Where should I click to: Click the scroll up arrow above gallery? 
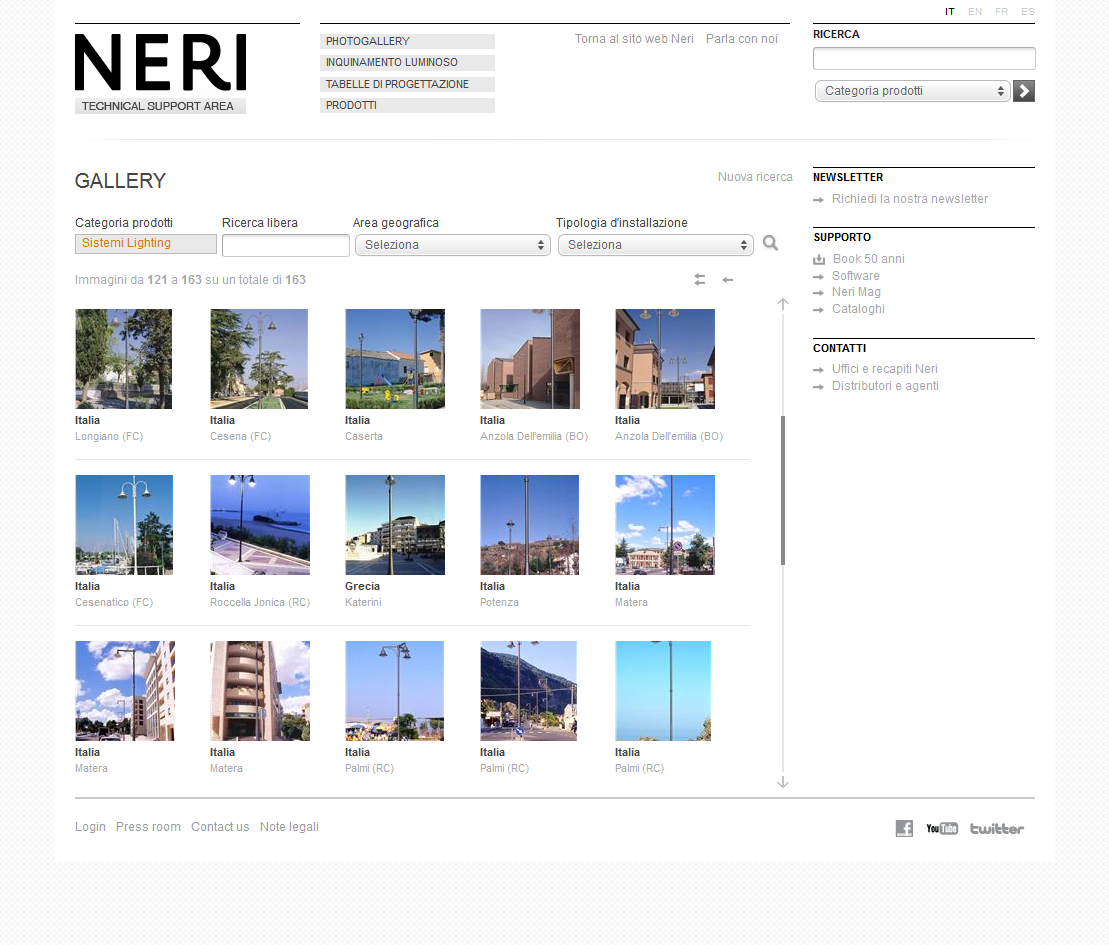click(782, 304)
